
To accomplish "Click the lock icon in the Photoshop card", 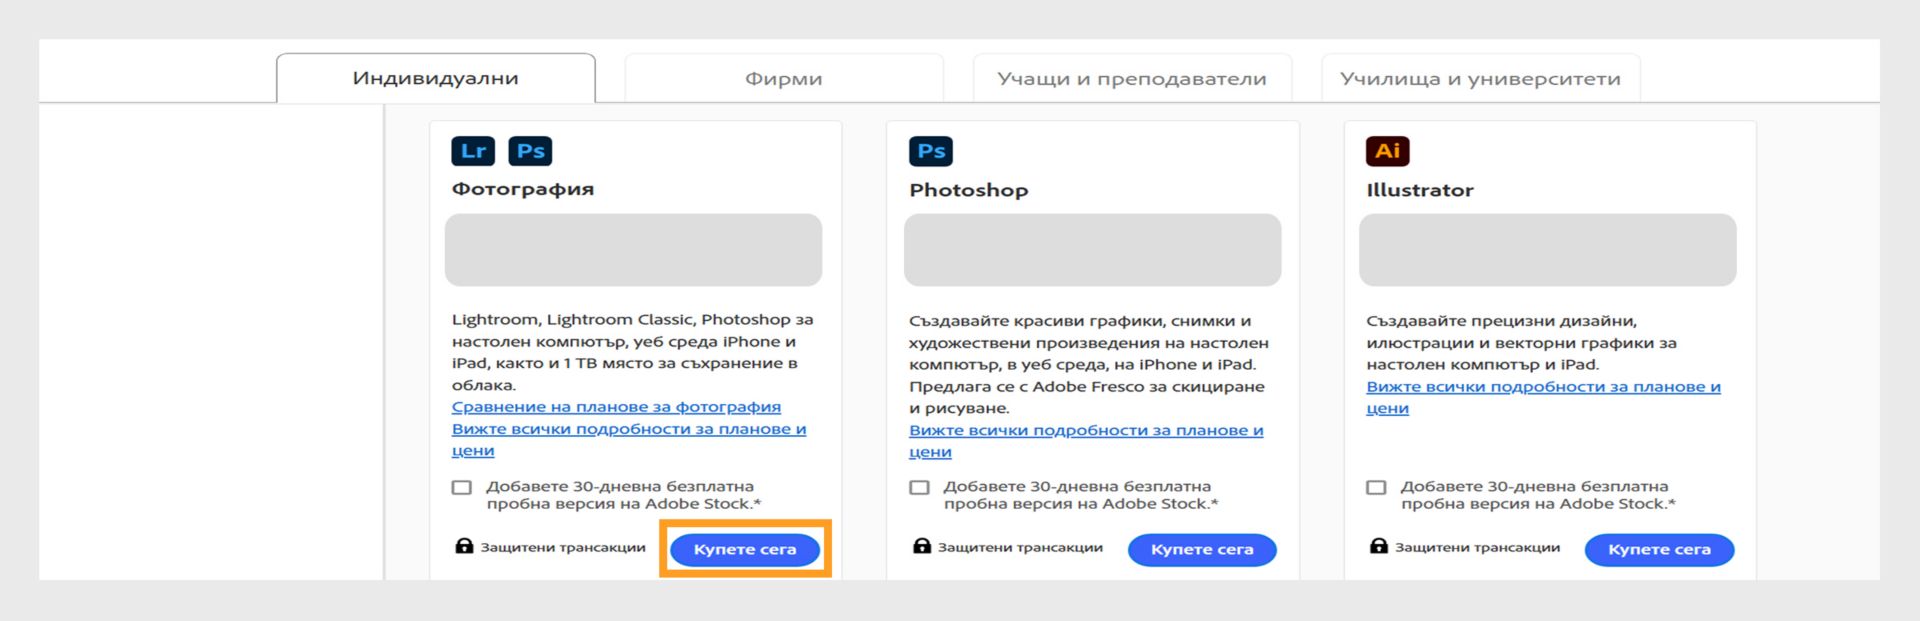I will click(921, 546).
